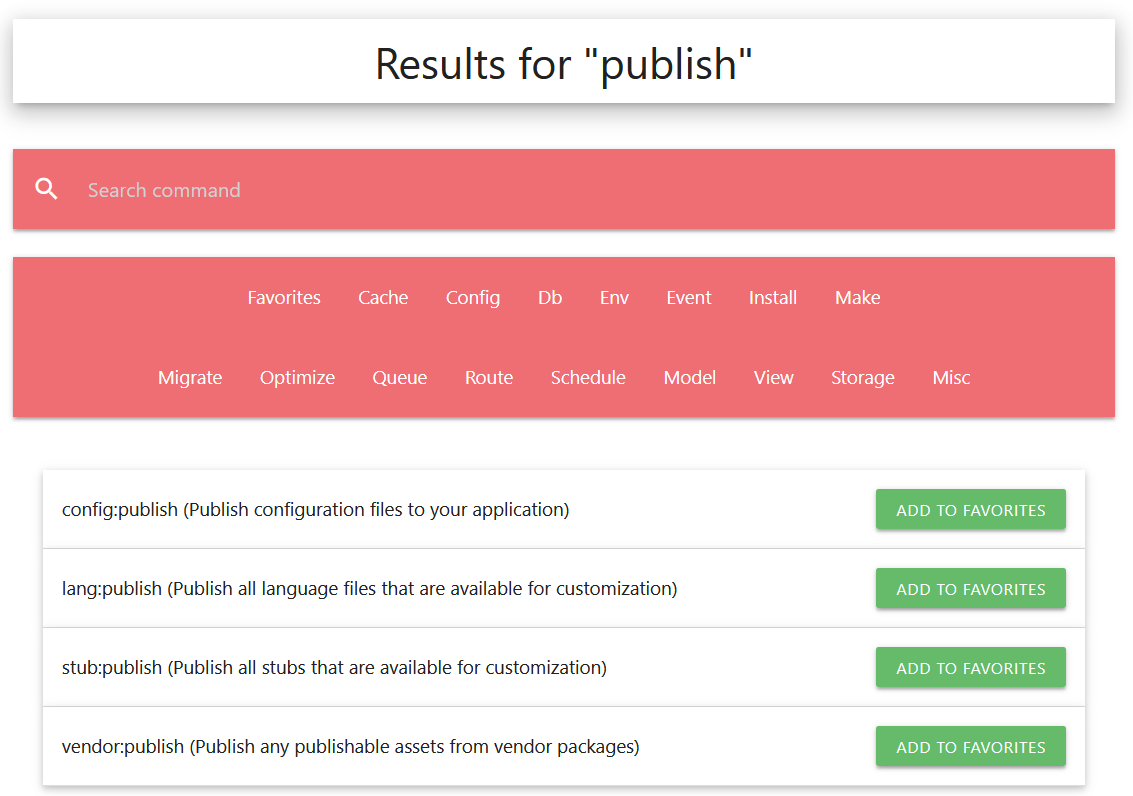
Task: Open the Queue category
Action: (x=400, y=378)
